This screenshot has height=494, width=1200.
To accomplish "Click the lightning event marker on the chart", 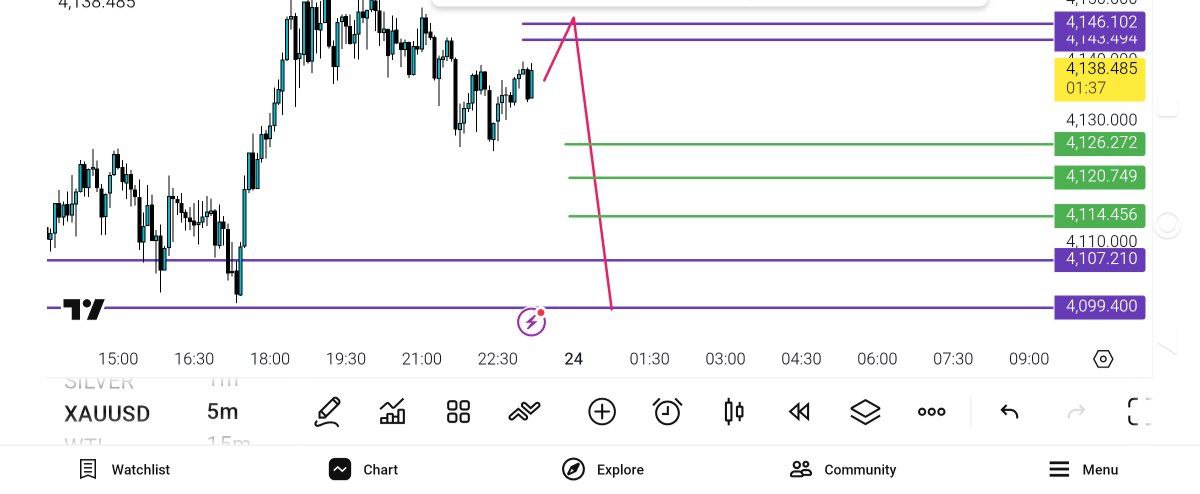I will pos(531,321).
